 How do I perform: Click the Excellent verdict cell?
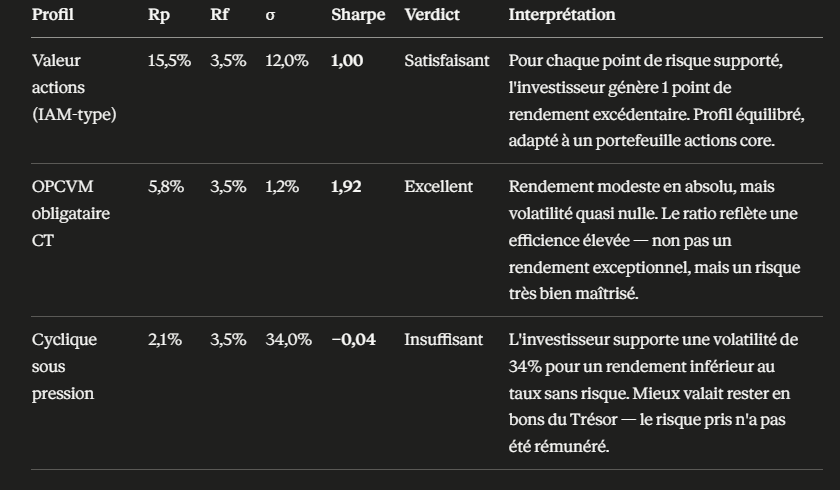(x=438, y=187)
